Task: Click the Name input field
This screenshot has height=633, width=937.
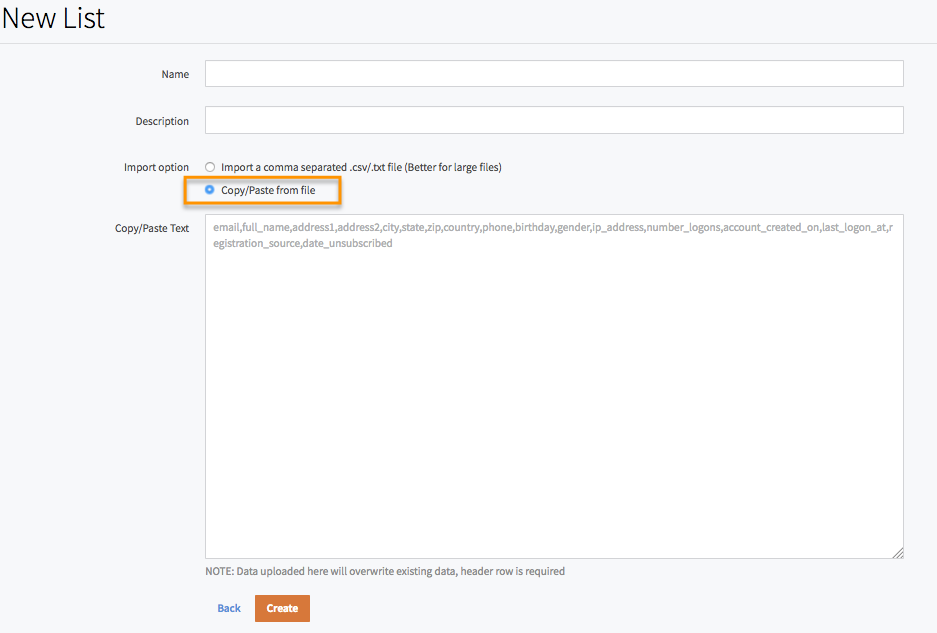Action: click(554, 74)
